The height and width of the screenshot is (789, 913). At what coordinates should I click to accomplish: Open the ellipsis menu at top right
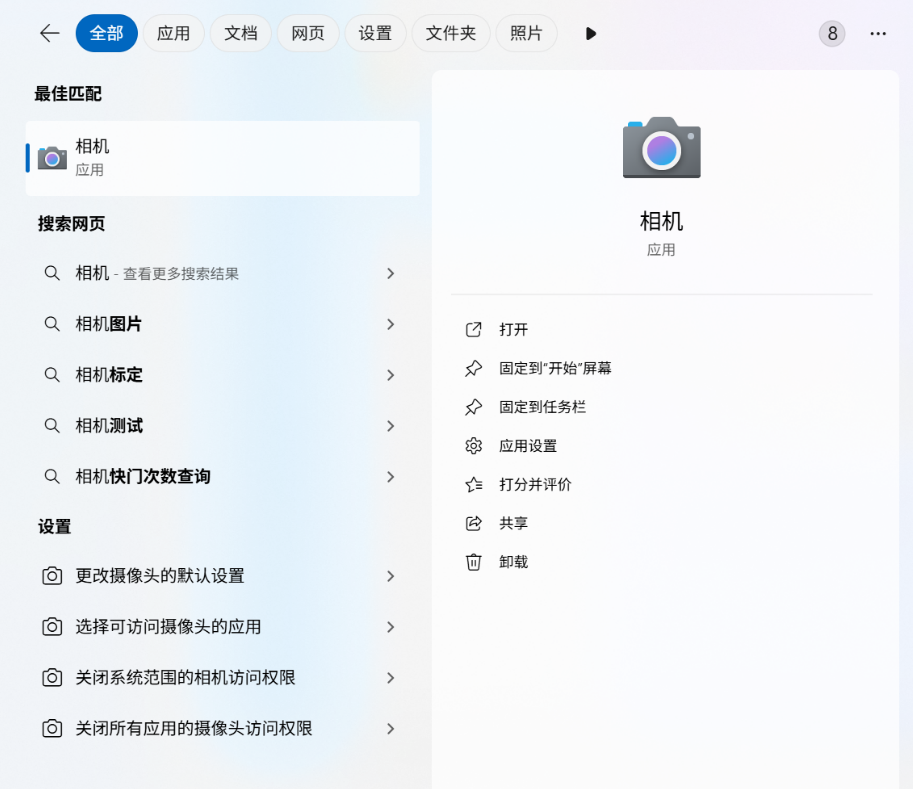[877, 33]
